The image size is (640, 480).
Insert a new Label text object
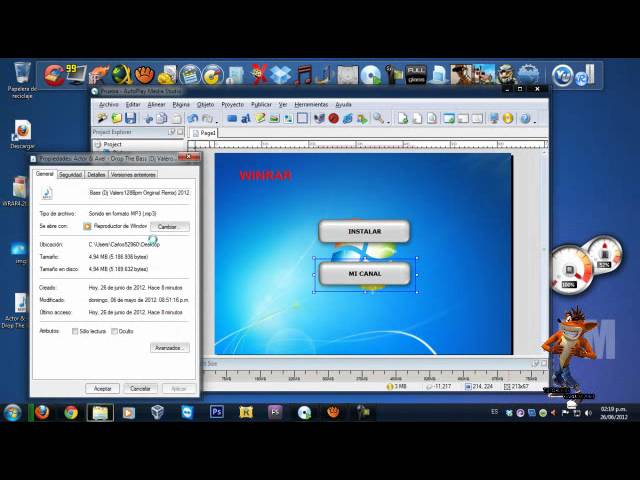coord(246,118)
